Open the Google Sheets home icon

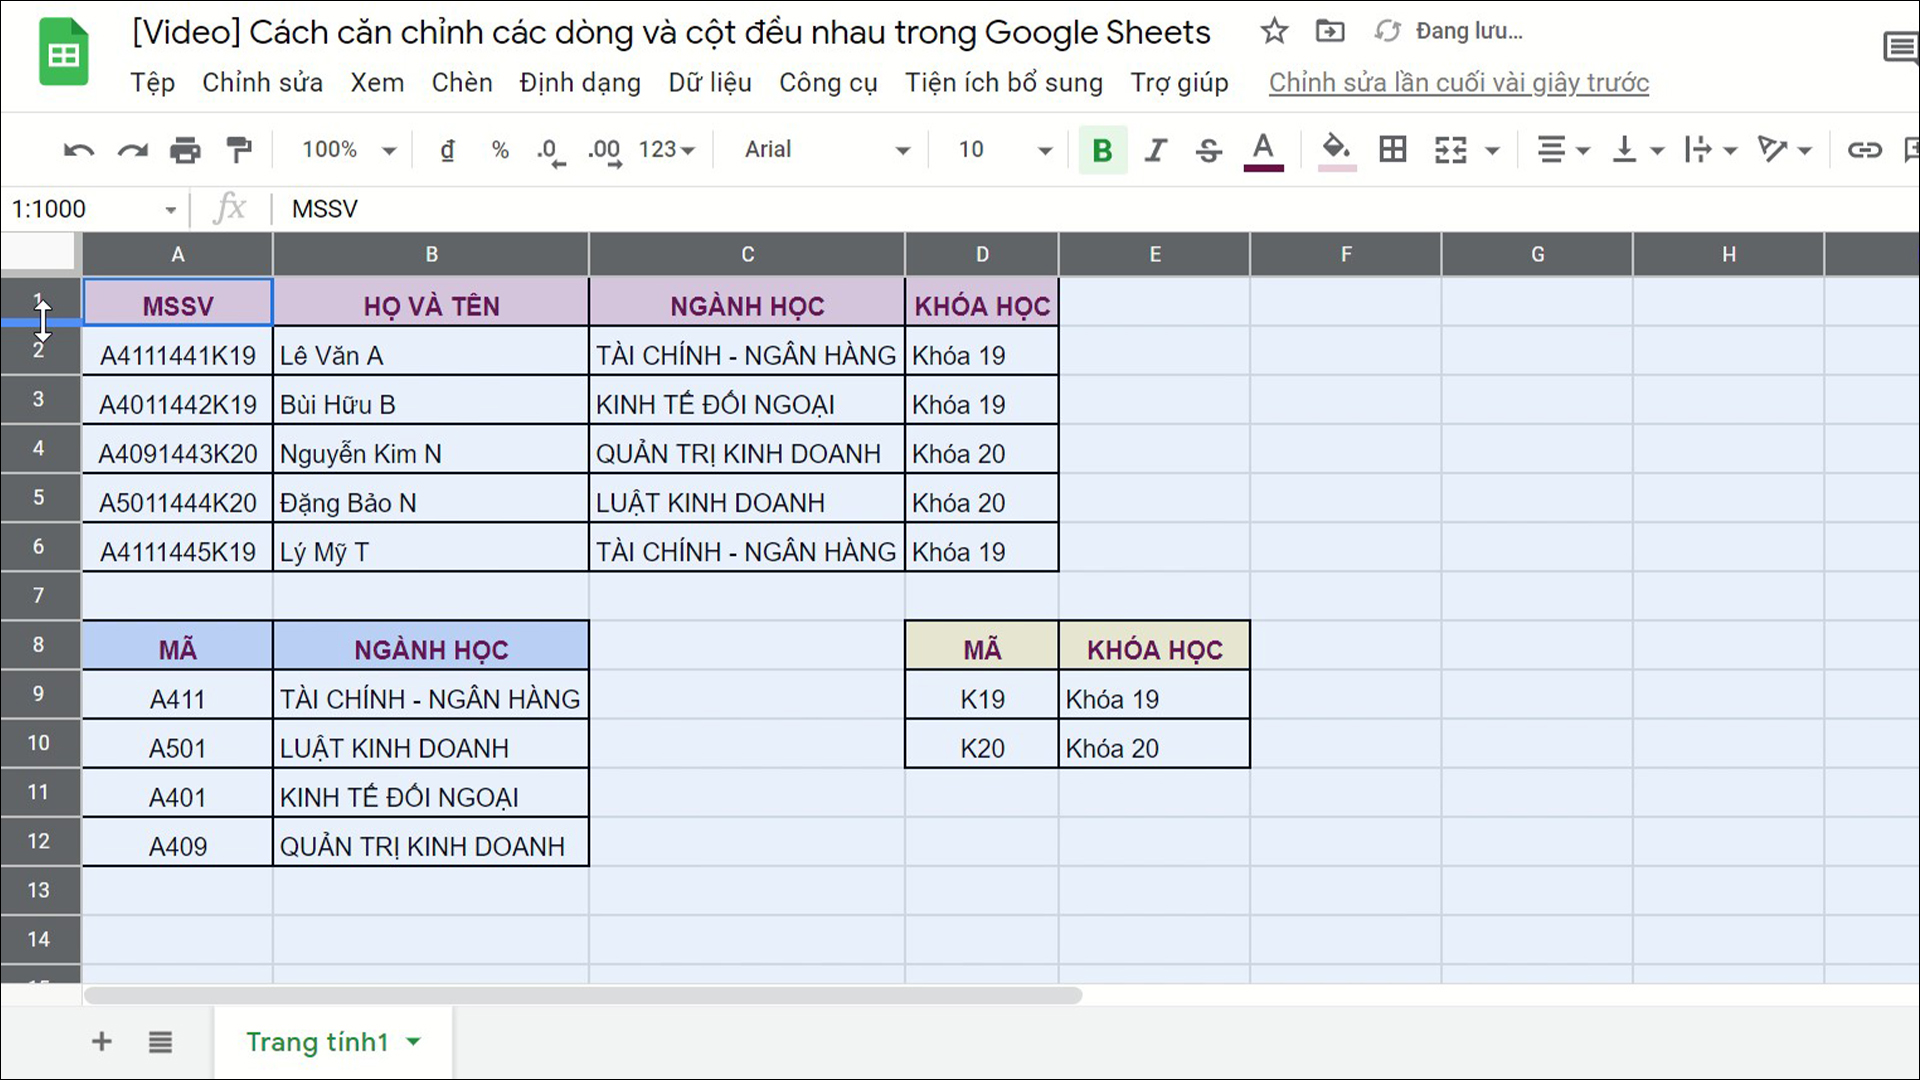pos(63,53)
